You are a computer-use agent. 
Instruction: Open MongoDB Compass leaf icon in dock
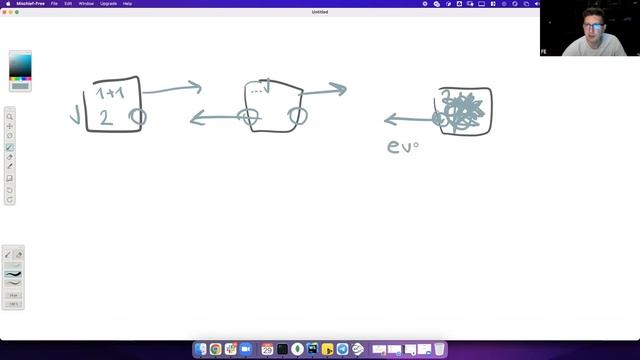298,349
